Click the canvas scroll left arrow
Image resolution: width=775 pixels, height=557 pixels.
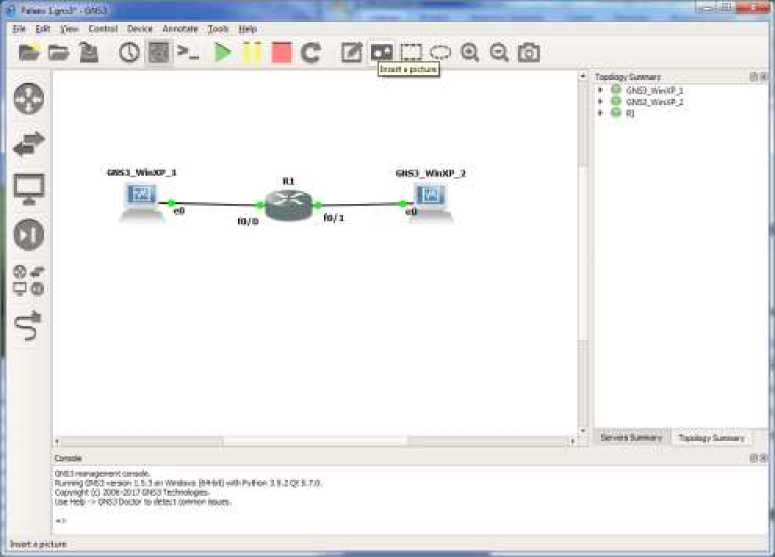click(57, 441)
